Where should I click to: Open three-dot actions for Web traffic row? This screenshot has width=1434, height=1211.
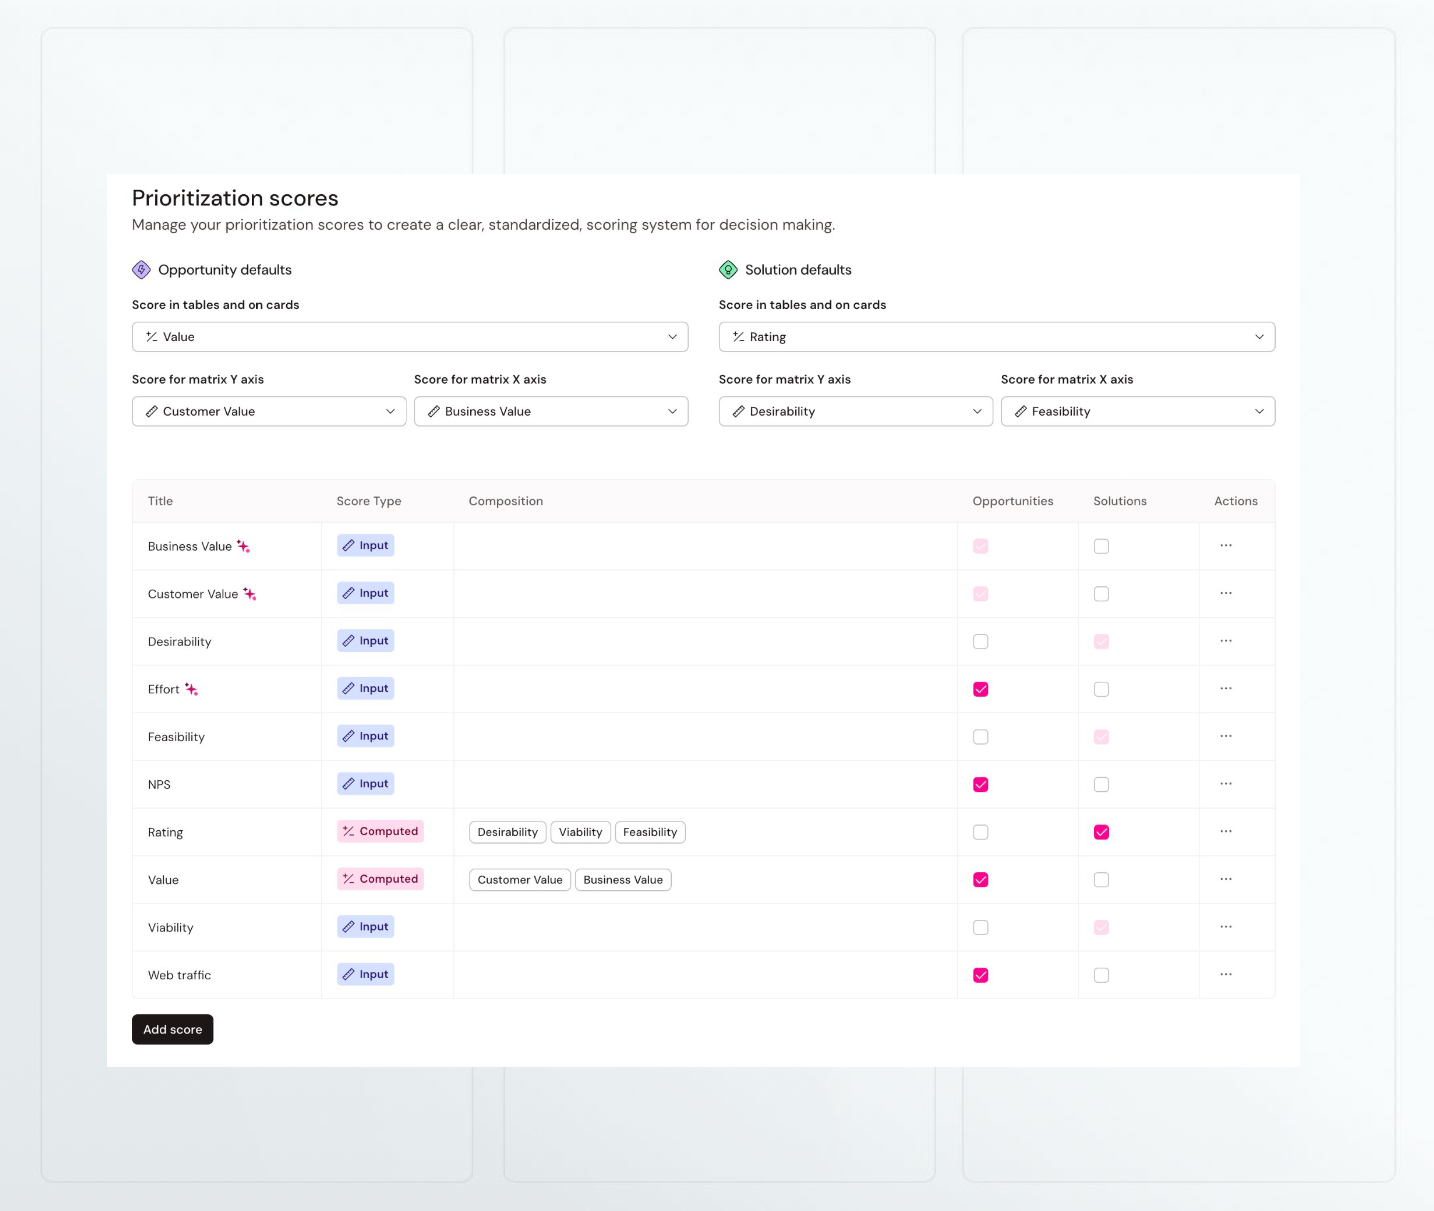(x=1226, y=975)
